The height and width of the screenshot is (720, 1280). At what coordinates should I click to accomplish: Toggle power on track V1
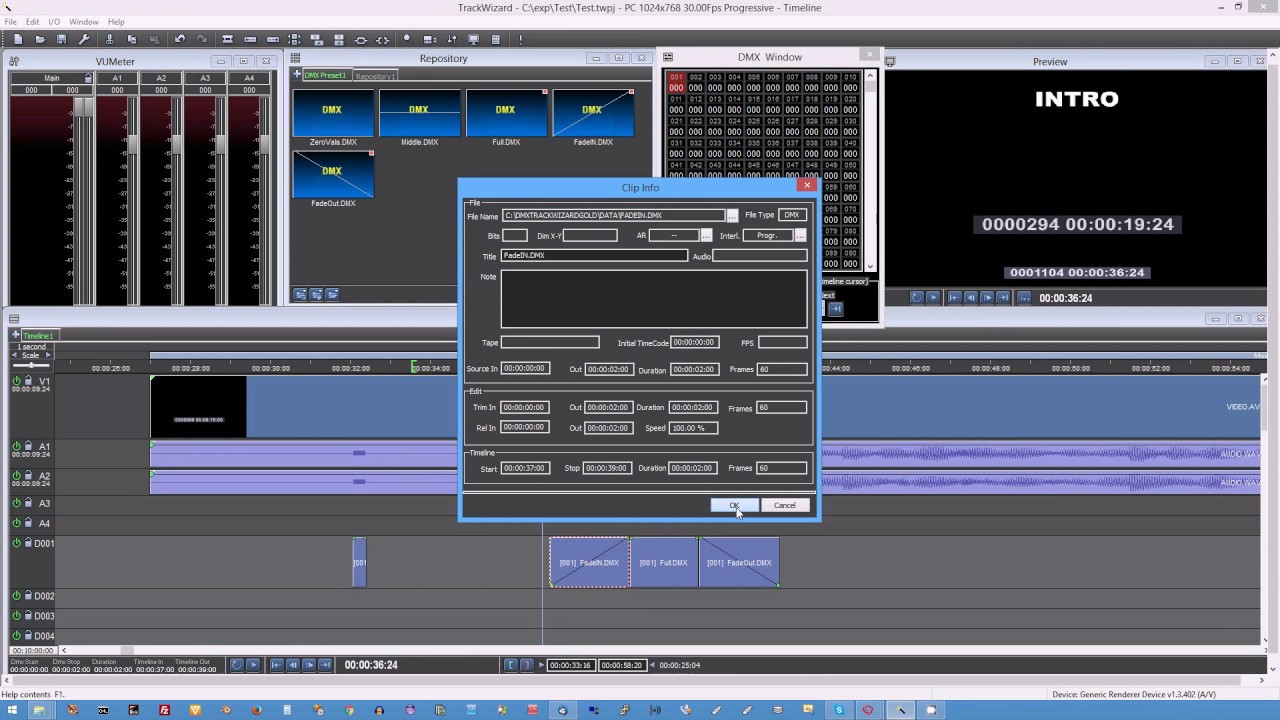pos(17,381)
